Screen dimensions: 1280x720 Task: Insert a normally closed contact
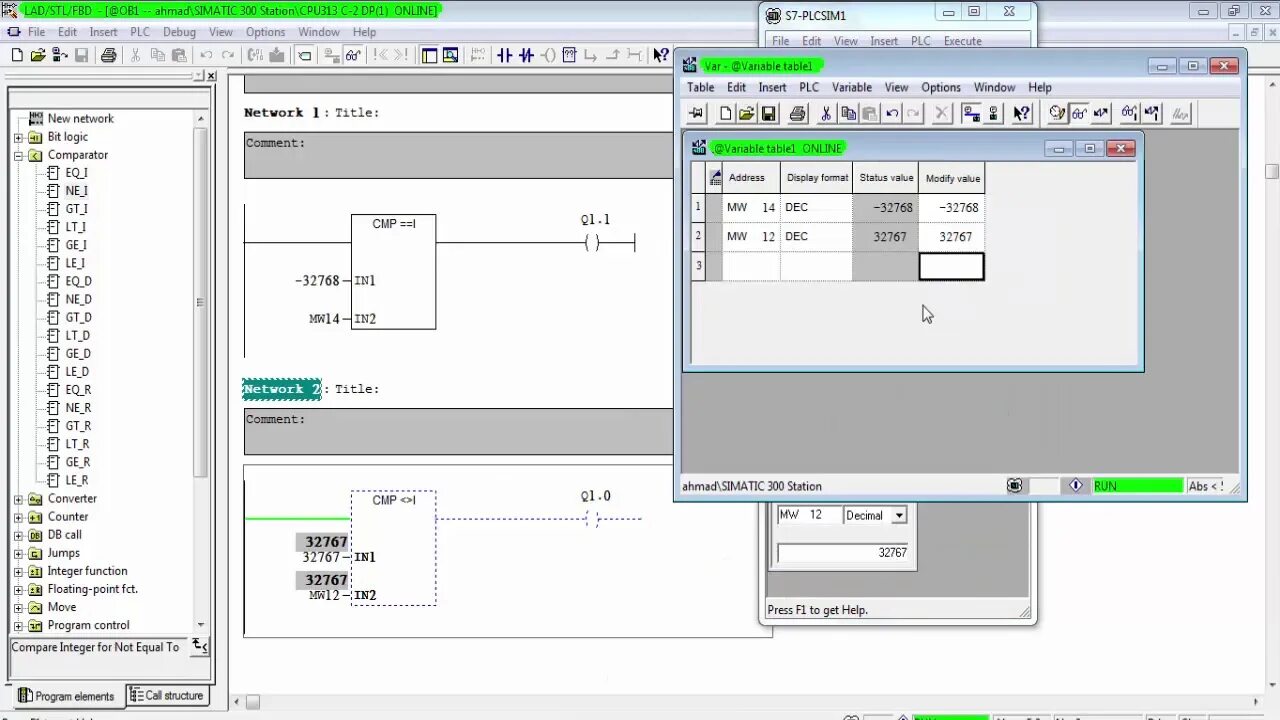526,55
